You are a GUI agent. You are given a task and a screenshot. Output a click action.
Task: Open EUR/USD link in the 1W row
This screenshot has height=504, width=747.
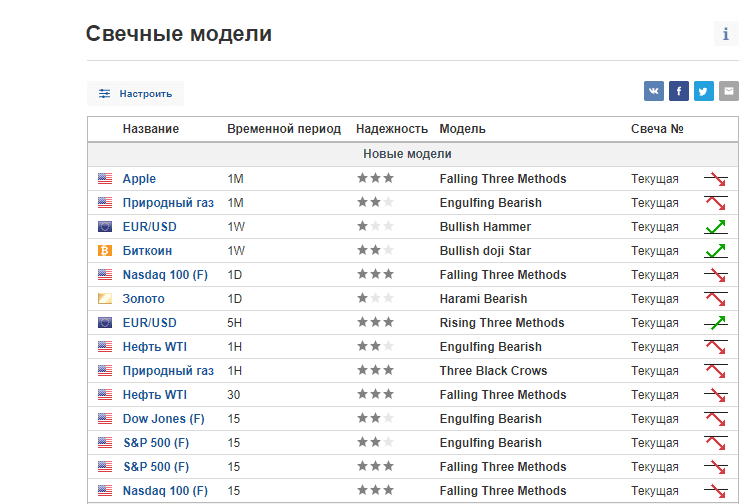150,227
